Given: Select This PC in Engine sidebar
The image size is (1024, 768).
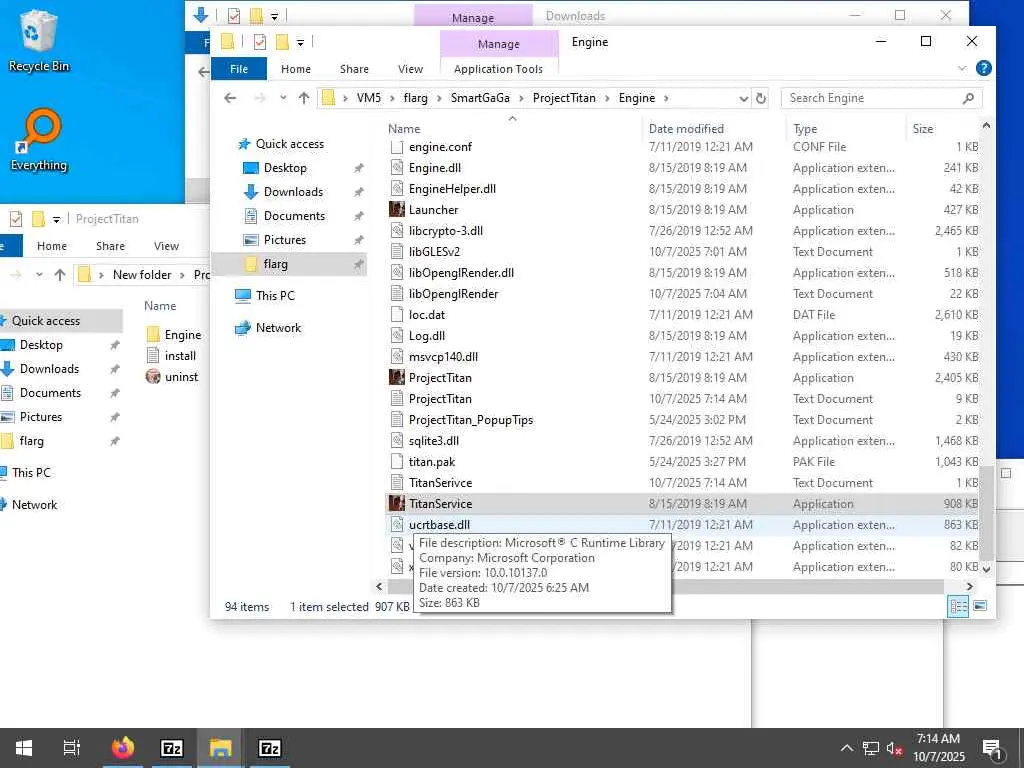Looking at the screenshot, I should (x=274, y=296).
